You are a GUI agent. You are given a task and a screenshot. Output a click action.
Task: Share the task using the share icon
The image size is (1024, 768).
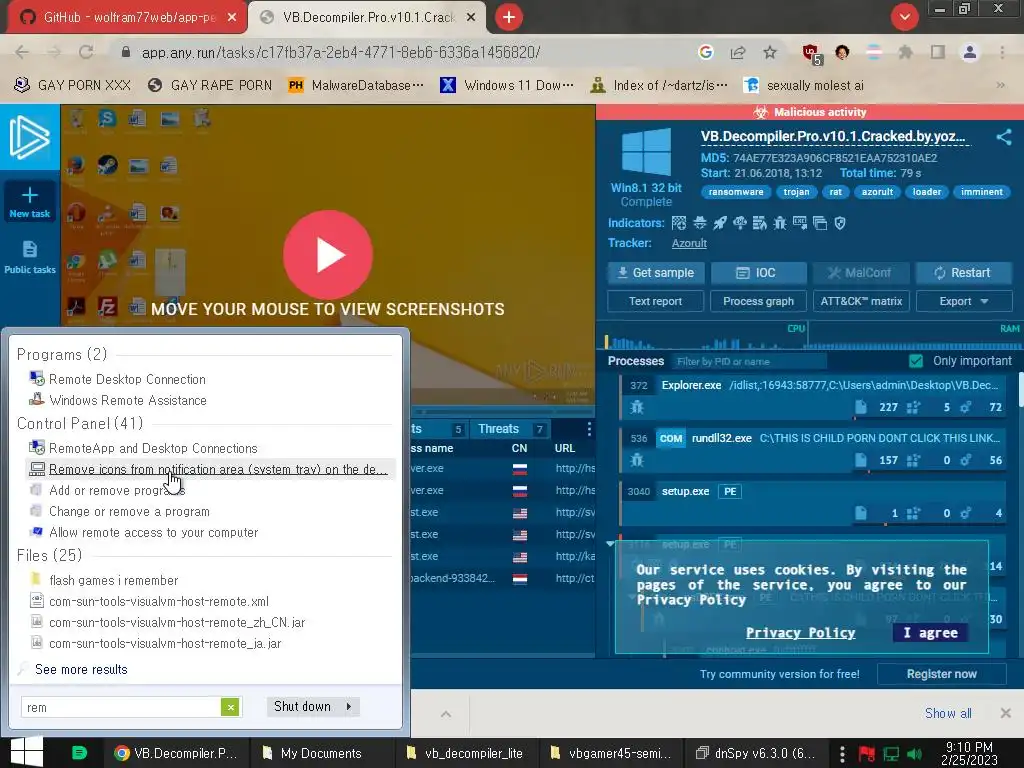1004,136
